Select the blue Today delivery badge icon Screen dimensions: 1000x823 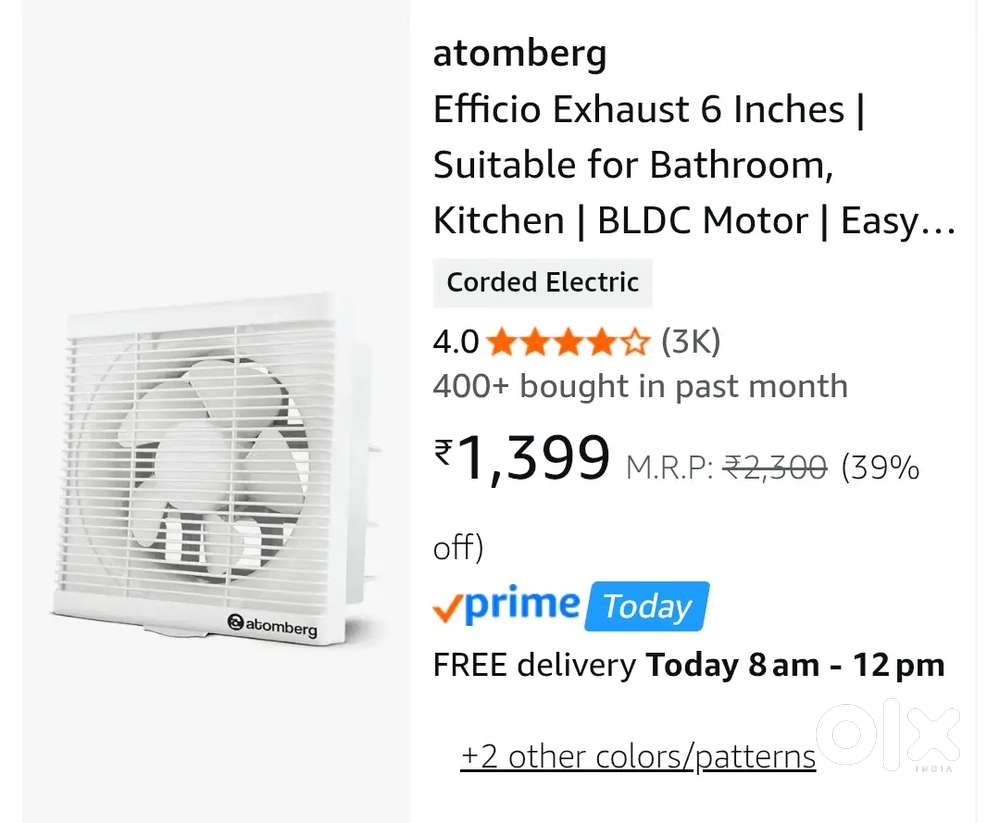(x=647, y=605)
